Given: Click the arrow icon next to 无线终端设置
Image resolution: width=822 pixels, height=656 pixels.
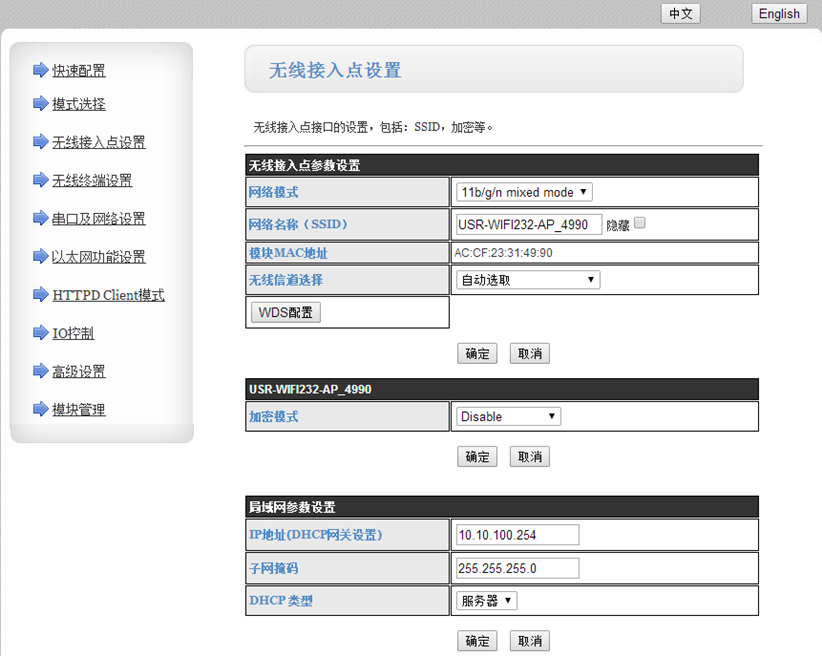Looking at the screenshot, I should pyautogui.click(x=40, y=180).
